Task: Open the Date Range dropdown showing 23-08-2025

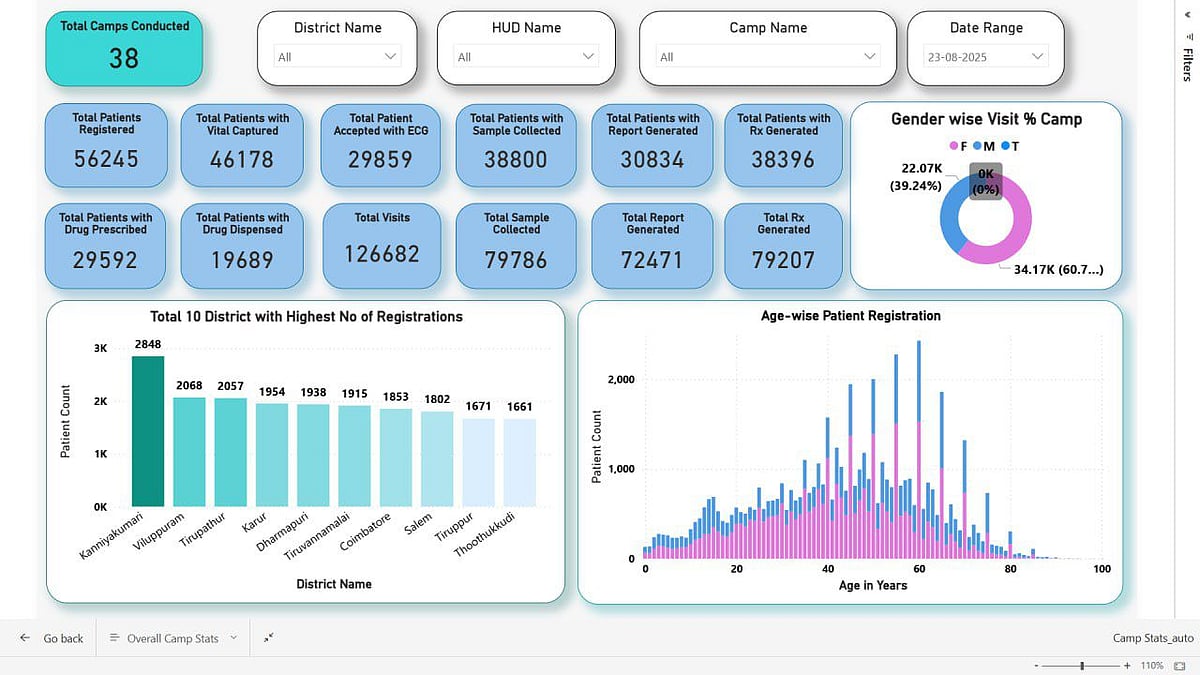Action: tap(986, 57)
